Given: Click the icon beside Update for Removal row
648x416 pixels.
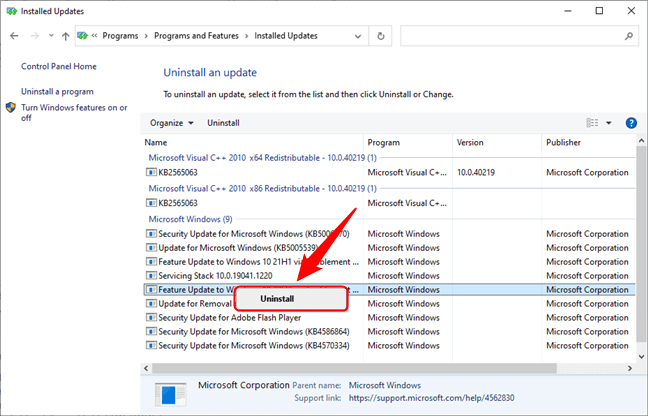Looking at the screenshot, I should click(x=151, y=304).
